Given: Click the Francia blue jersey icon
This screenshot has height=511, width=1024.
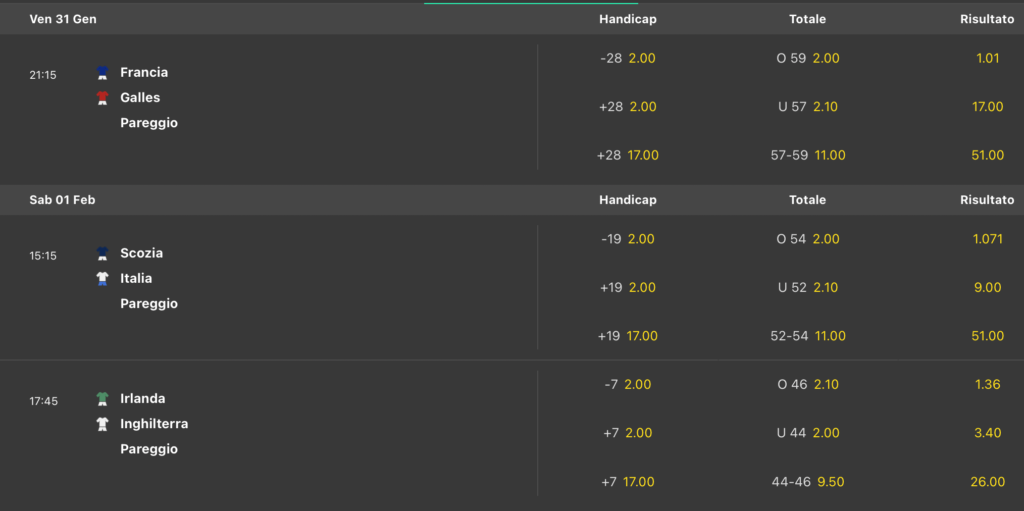Looking at the screenshot, I should 102,73.
